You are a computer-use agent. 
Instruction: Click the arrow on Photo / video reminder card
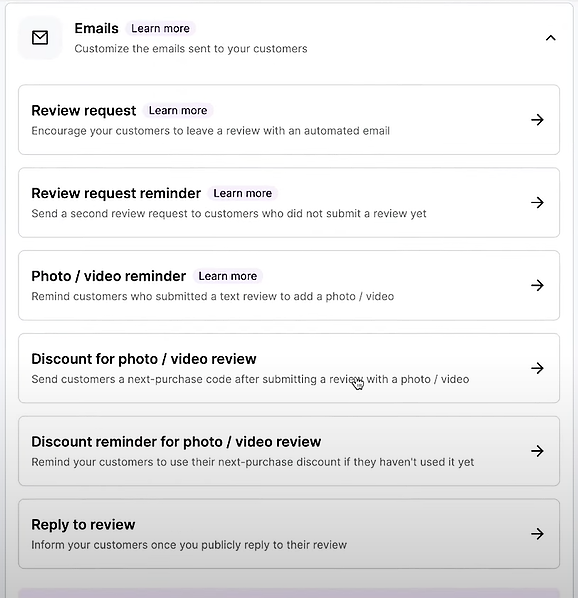click(537, 285)
